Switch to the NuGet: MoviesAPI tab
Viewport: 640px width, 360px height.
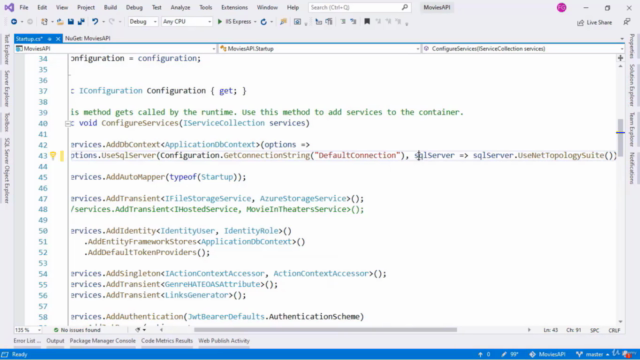tap(87, 38)
